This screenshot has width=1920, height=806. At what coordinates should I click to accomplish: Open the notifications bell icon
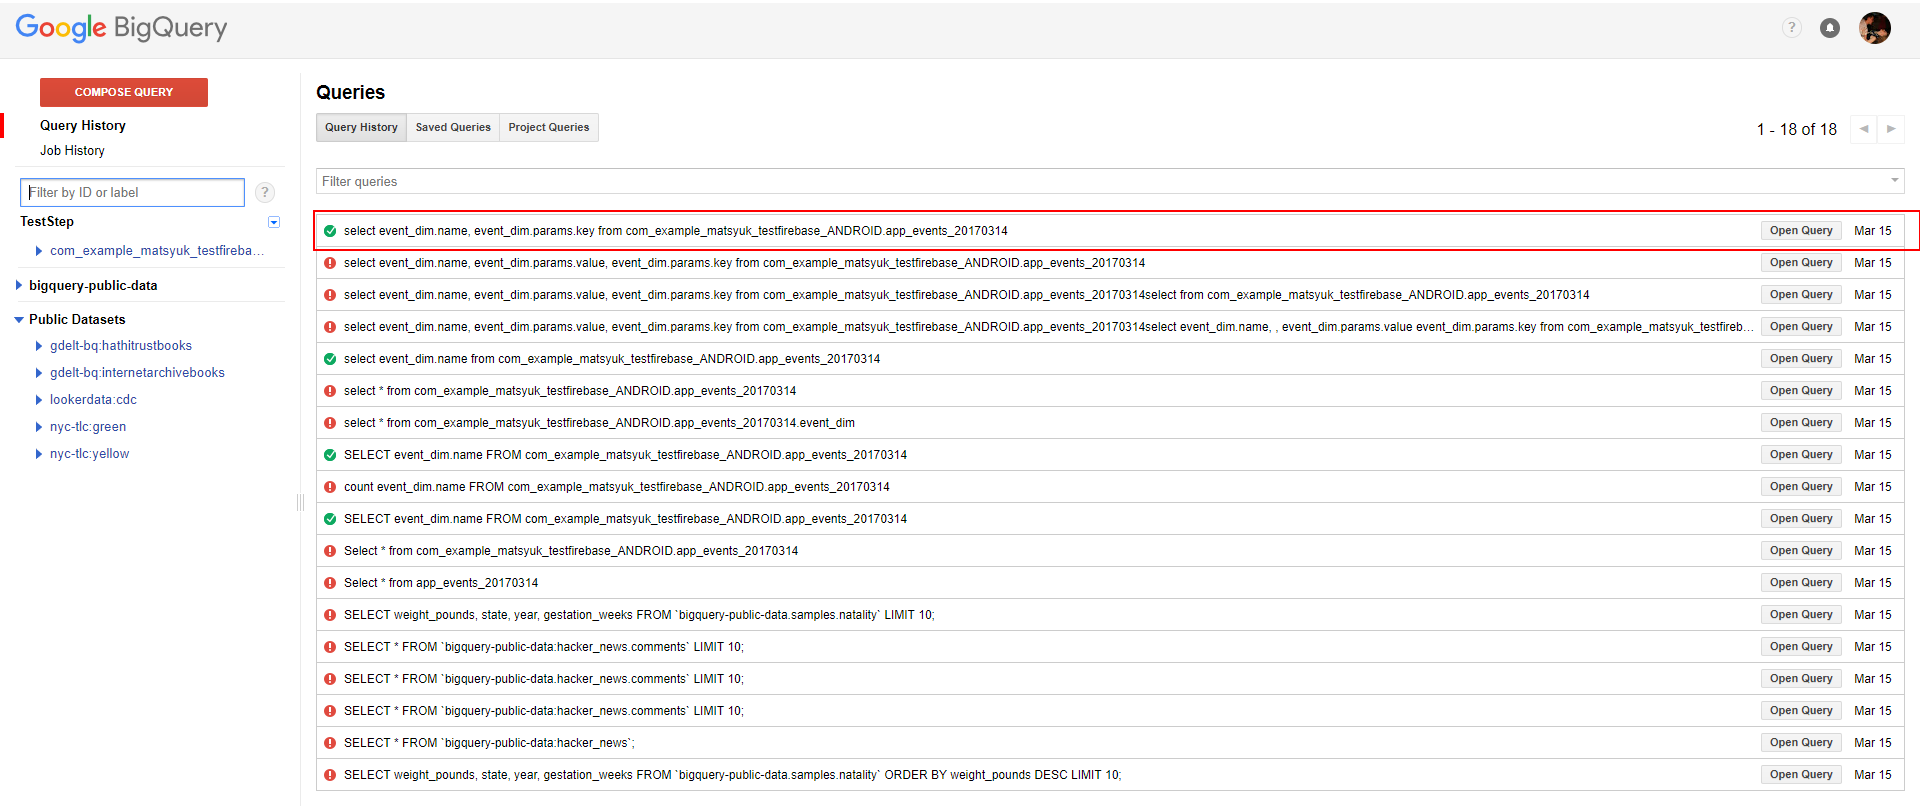coord(1830,28)
